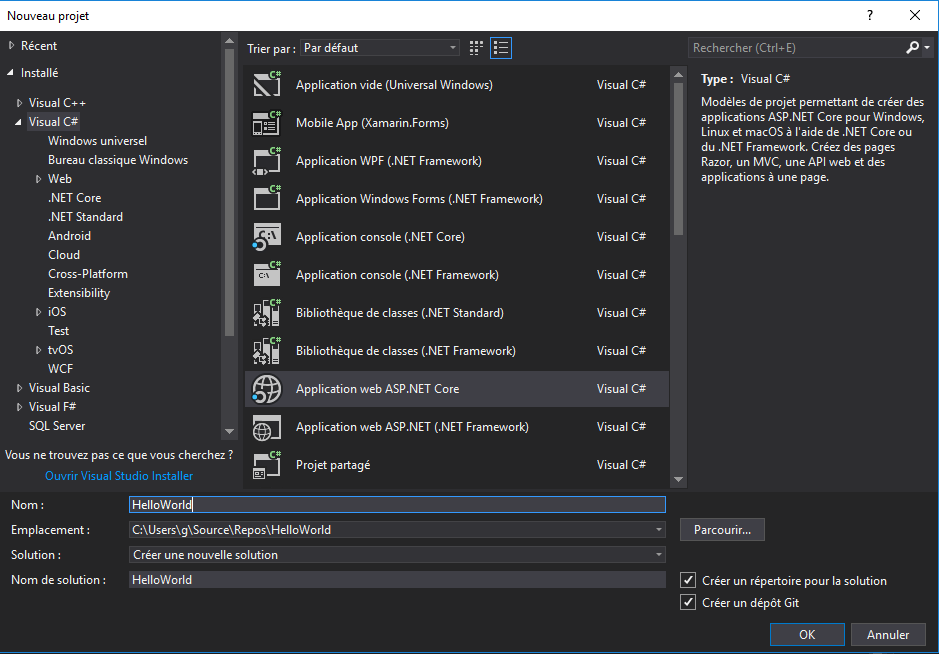
Task: Click the Application console (.NET Core) icon
Action: 267,237
